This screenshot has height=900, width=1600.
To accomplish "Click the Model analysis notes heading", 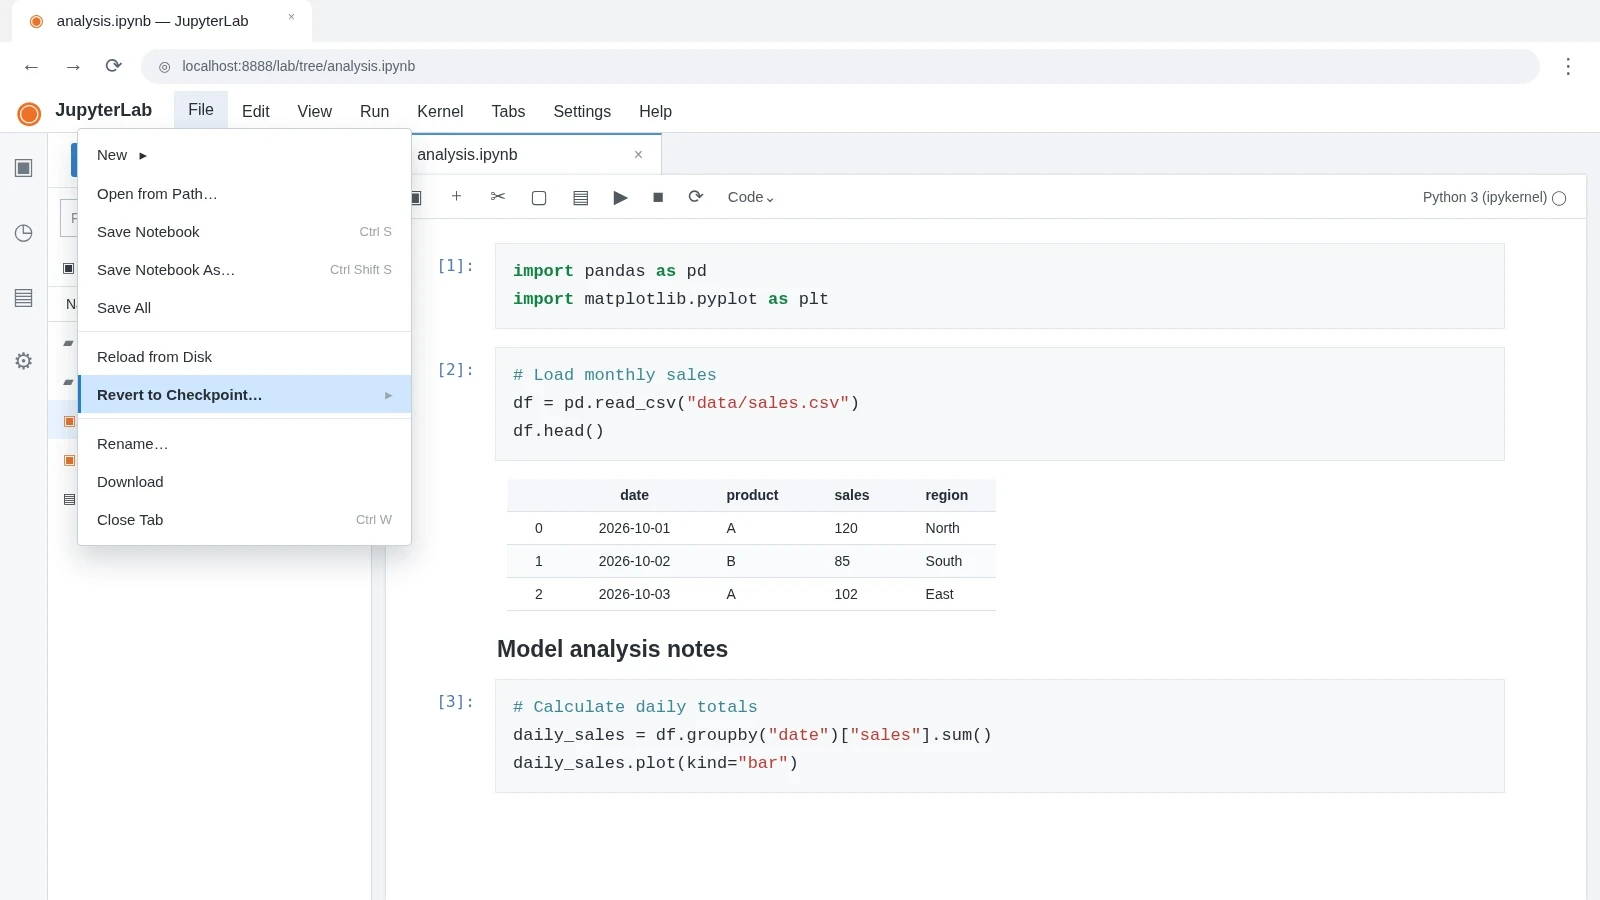I will pyautogui.click(x=612, y=649).
